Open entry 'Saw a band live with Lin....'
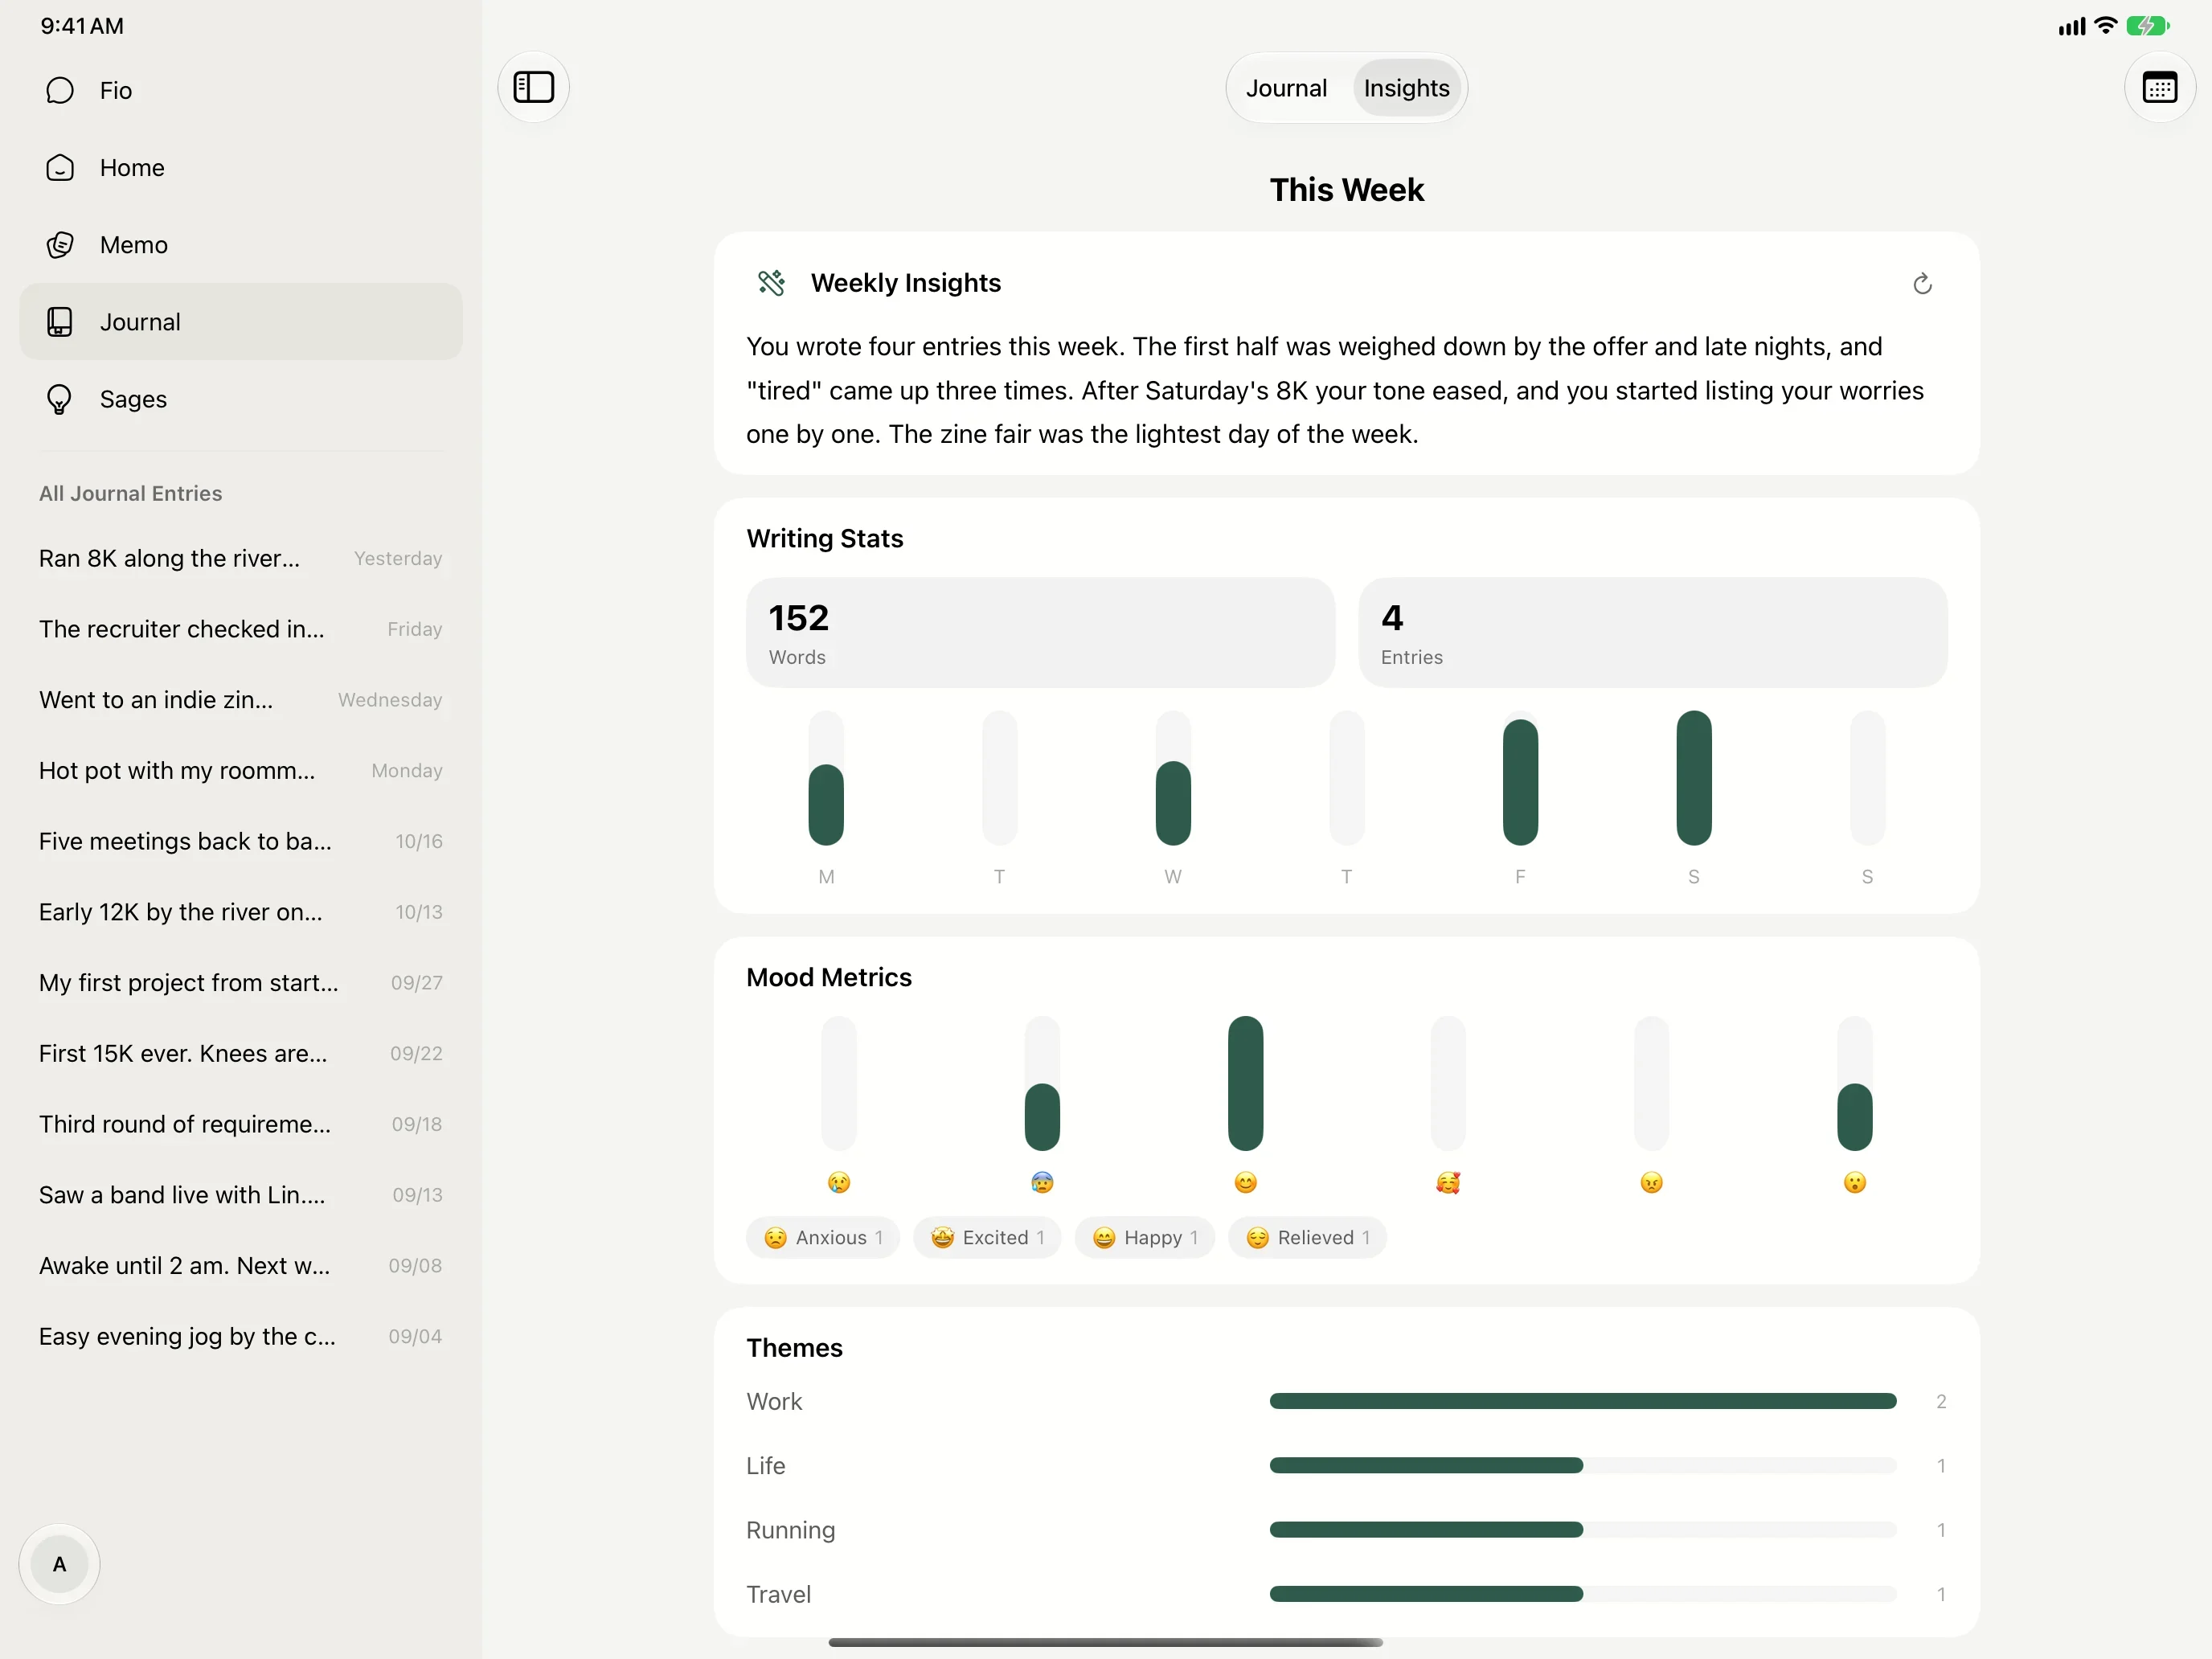This screenshot has height=1659, width=2212. 241,1195
